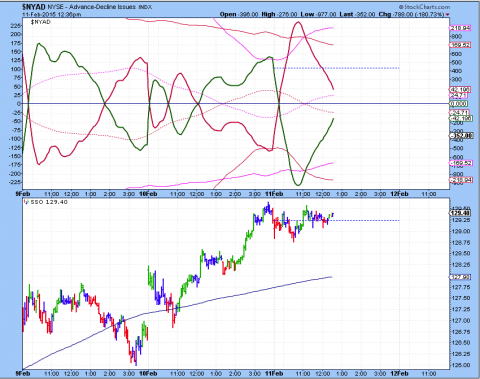Click the 129.25 price axis label
This screenshot has height=379, width=480.
460,220
